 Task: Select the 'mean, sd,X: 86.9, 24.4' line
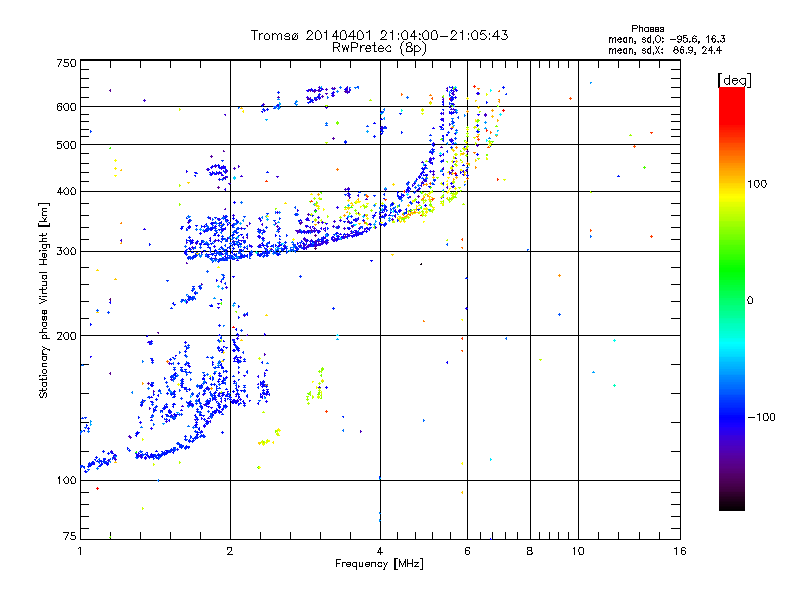665,50
